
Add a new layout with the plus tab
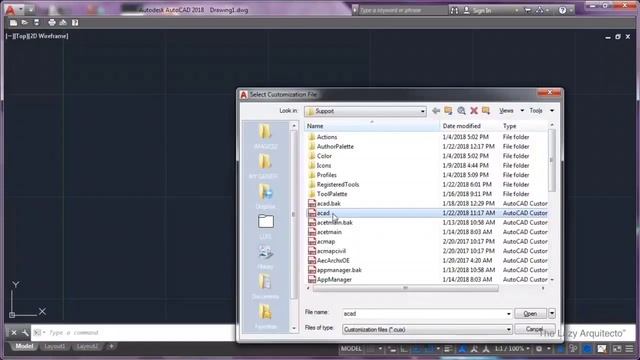click(111, 347)
